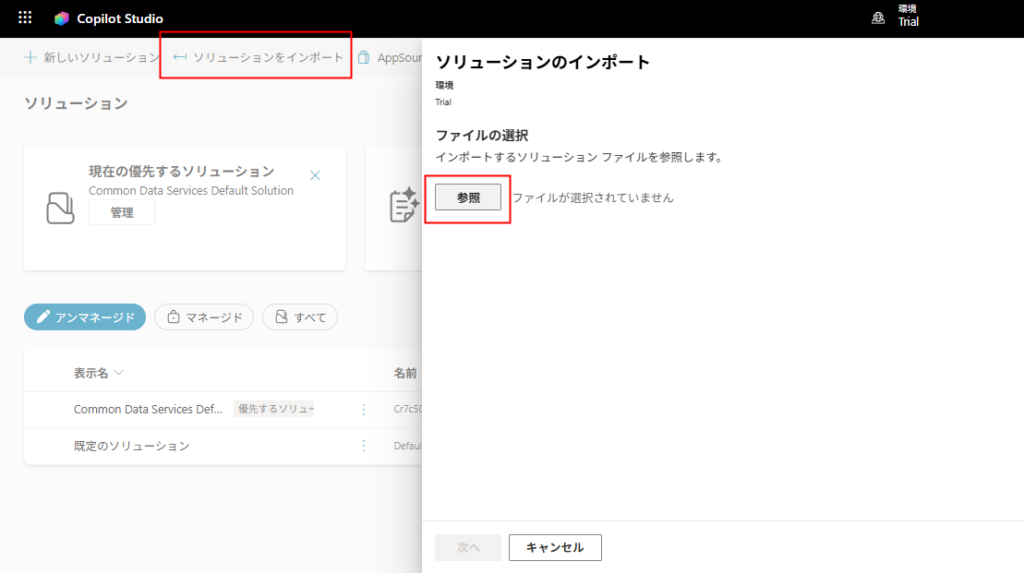Screen dimensions: 1024x573
Task: Click the キャンセル button
Action: 554,547
